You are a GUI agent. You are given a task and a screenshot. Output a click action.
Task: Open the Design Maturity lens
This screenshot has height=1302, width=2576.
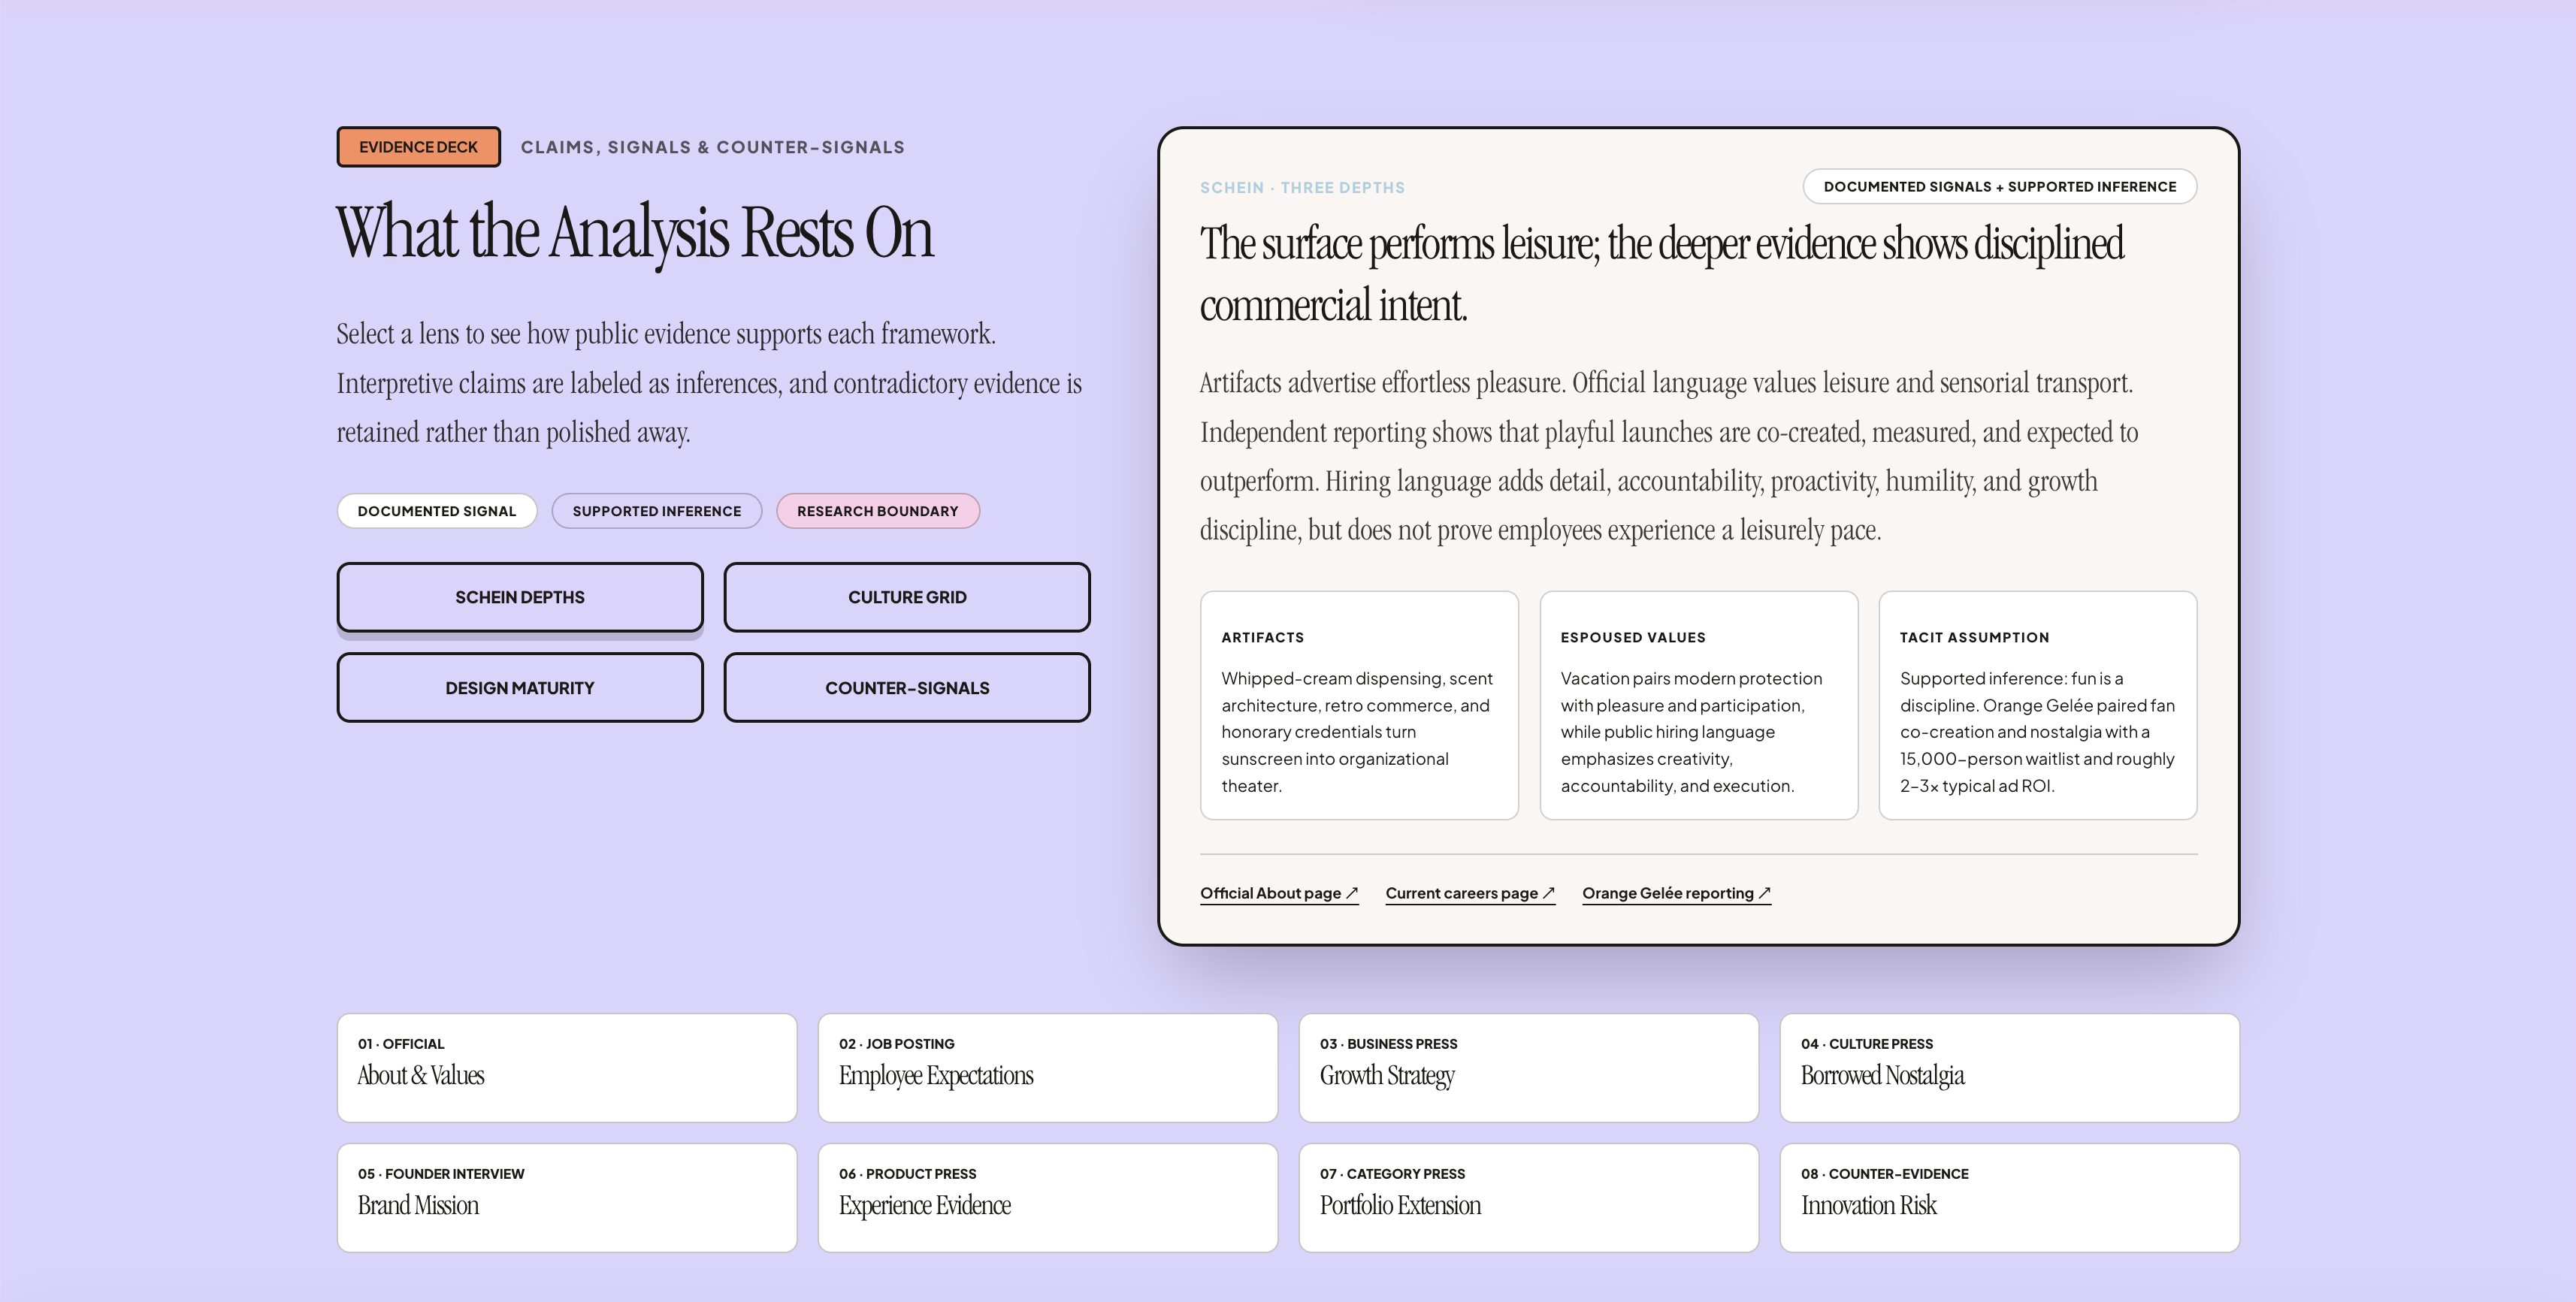520,688
